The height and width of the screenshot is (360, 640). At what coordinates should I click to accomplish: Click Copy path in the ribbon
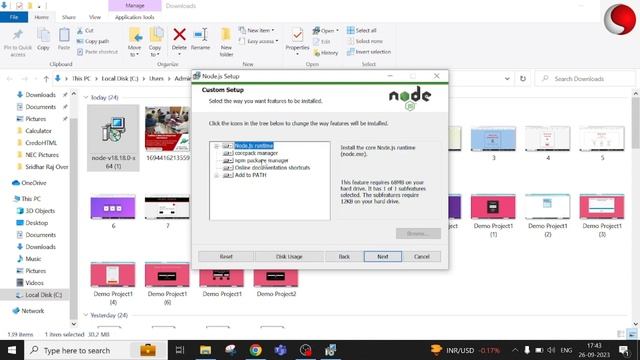93,41
